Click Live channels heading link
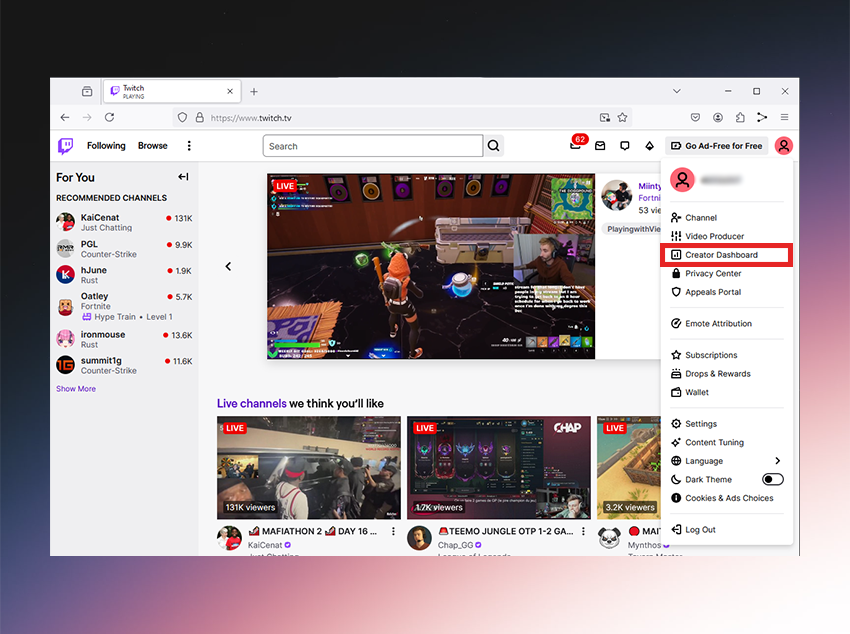This screenshot has width=850, height=634. tap(252, 403)
